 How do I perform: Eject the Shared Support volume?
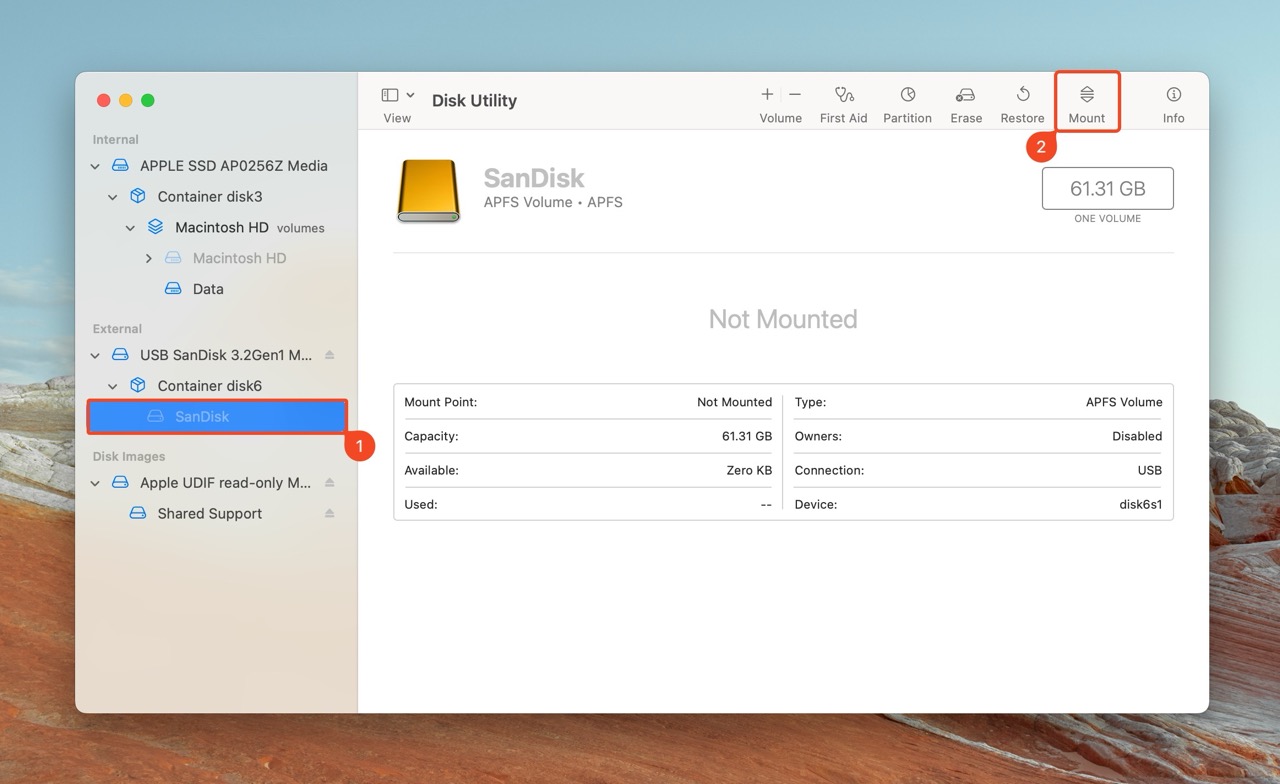[329, 514]
